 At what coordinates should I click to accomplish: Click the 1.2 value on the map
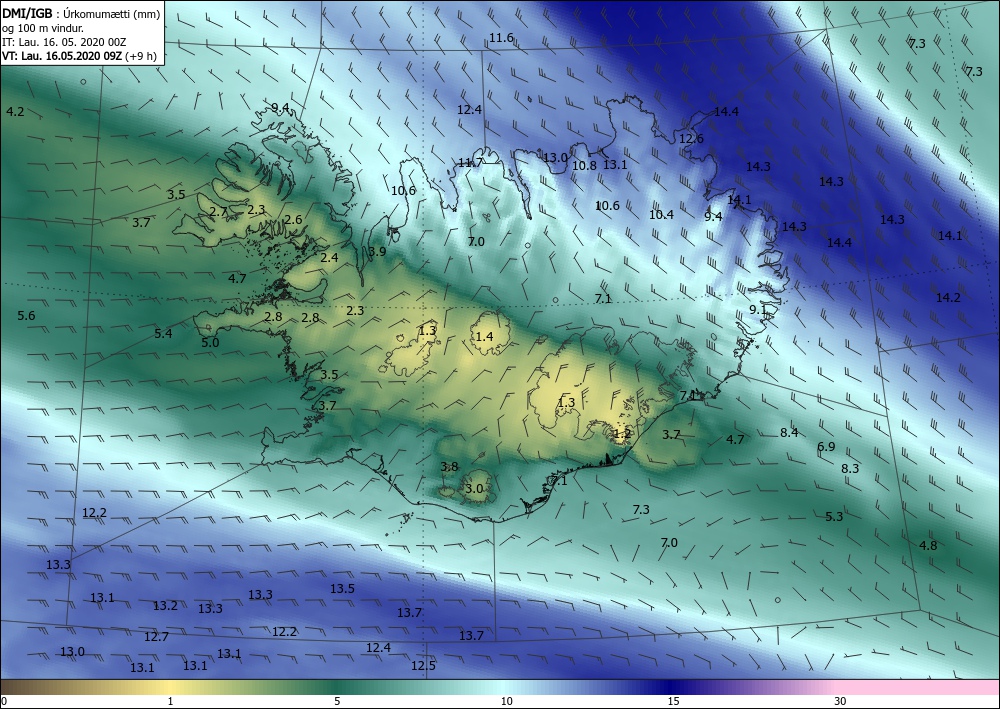point(622,434)
